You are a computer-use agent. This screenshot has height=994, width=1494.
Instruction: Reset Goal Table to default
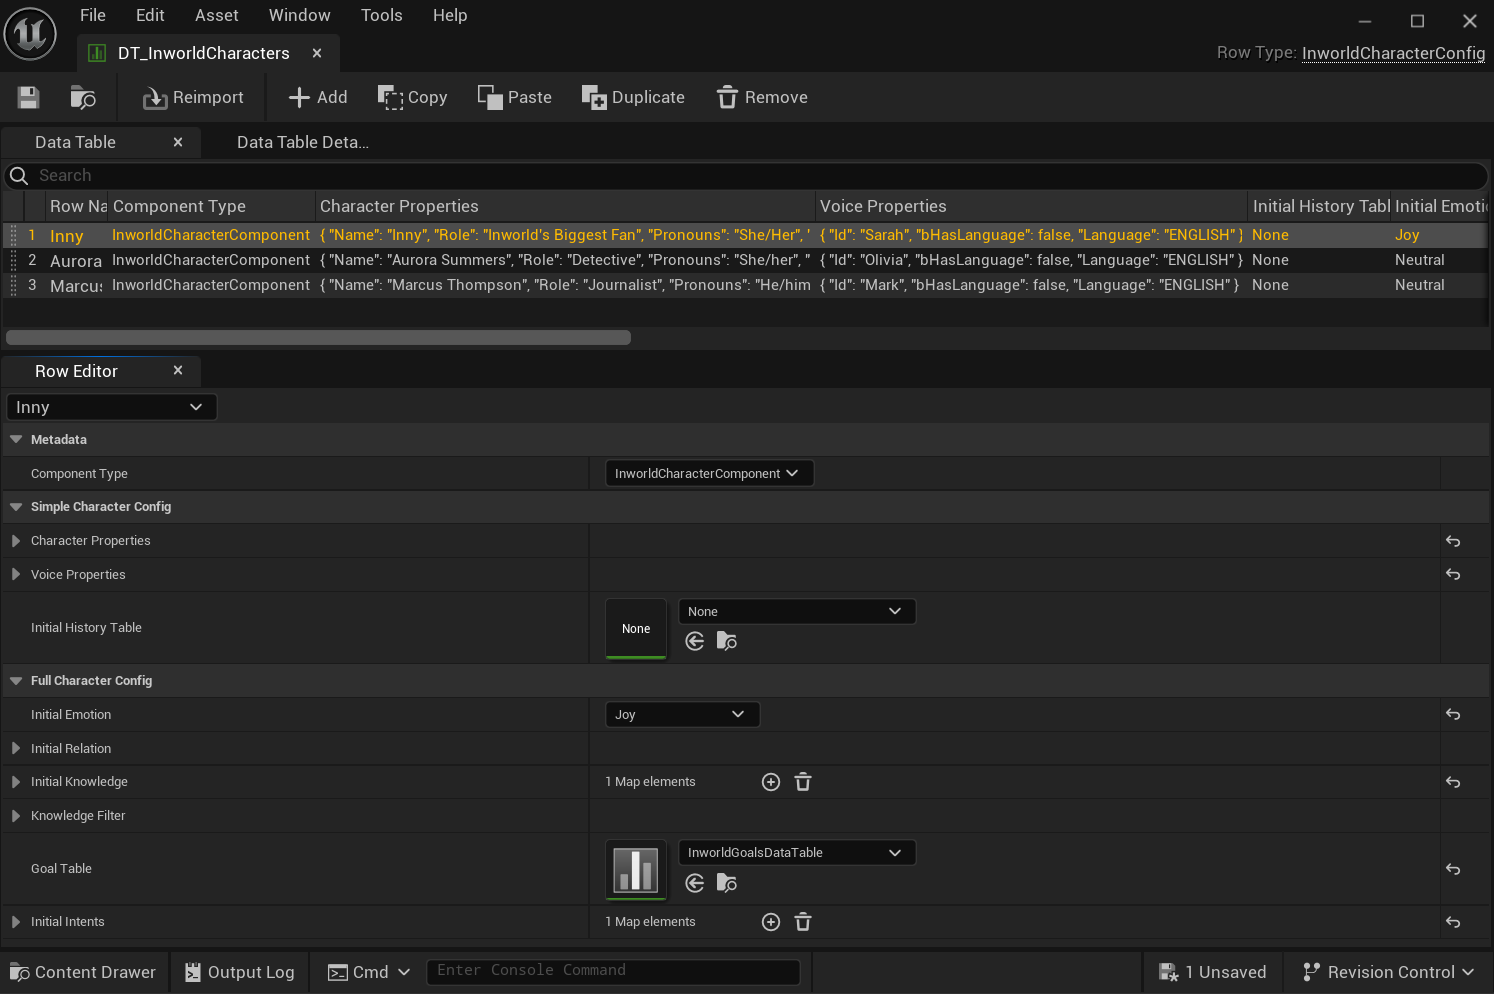[x=1453, y=870]
